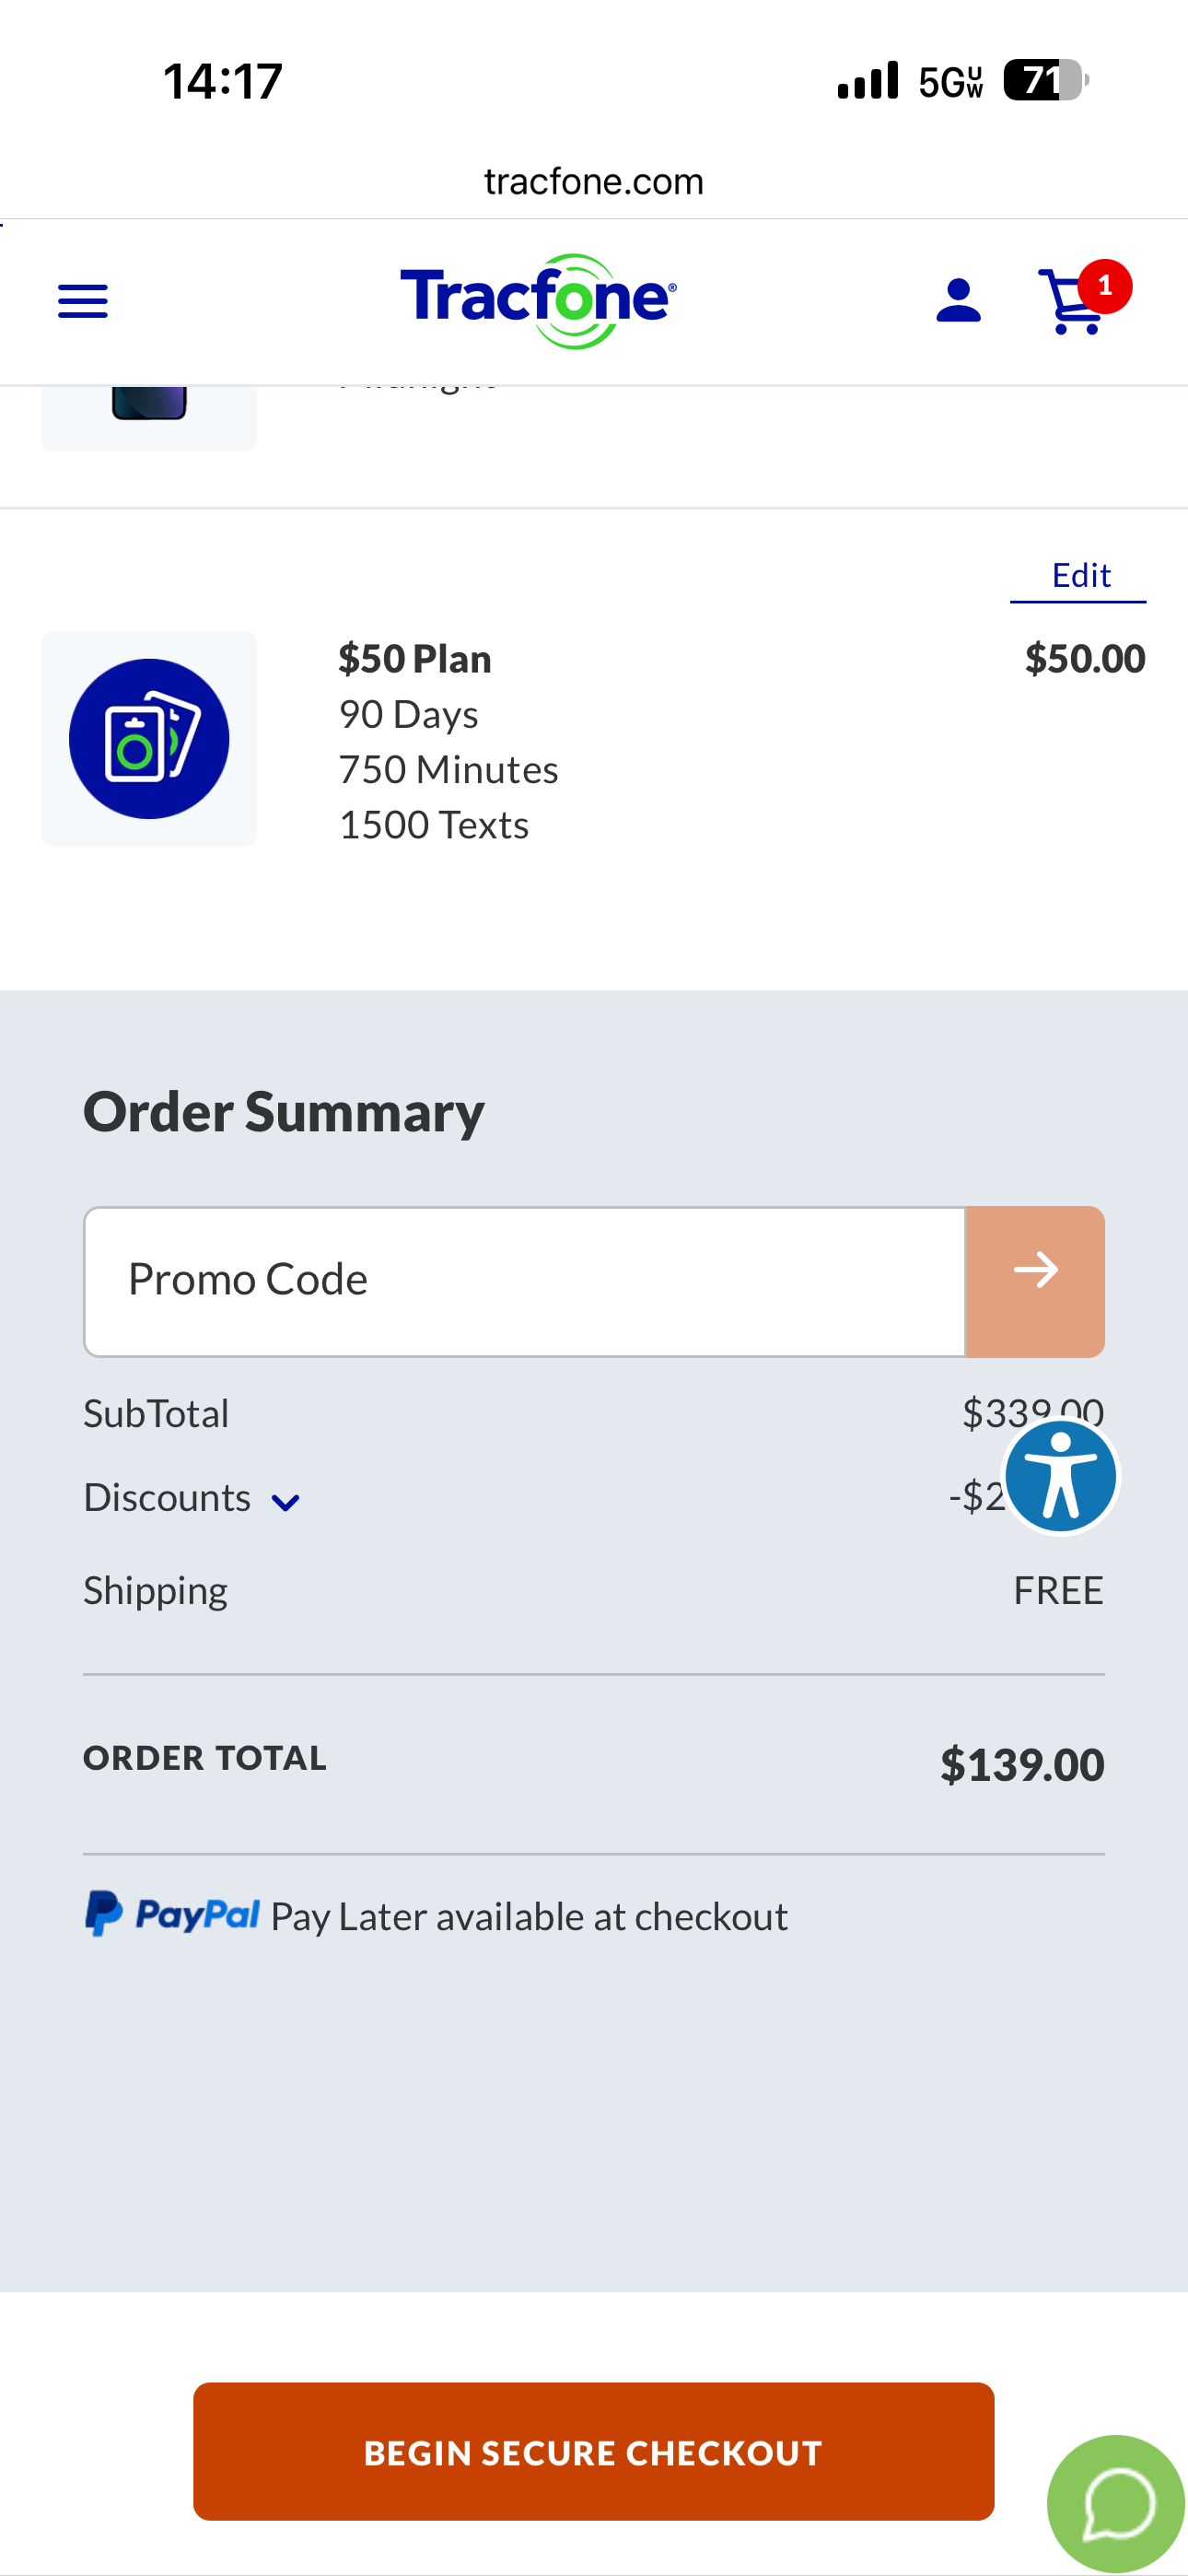Open the hamburger navigation menu

[83, 301]
